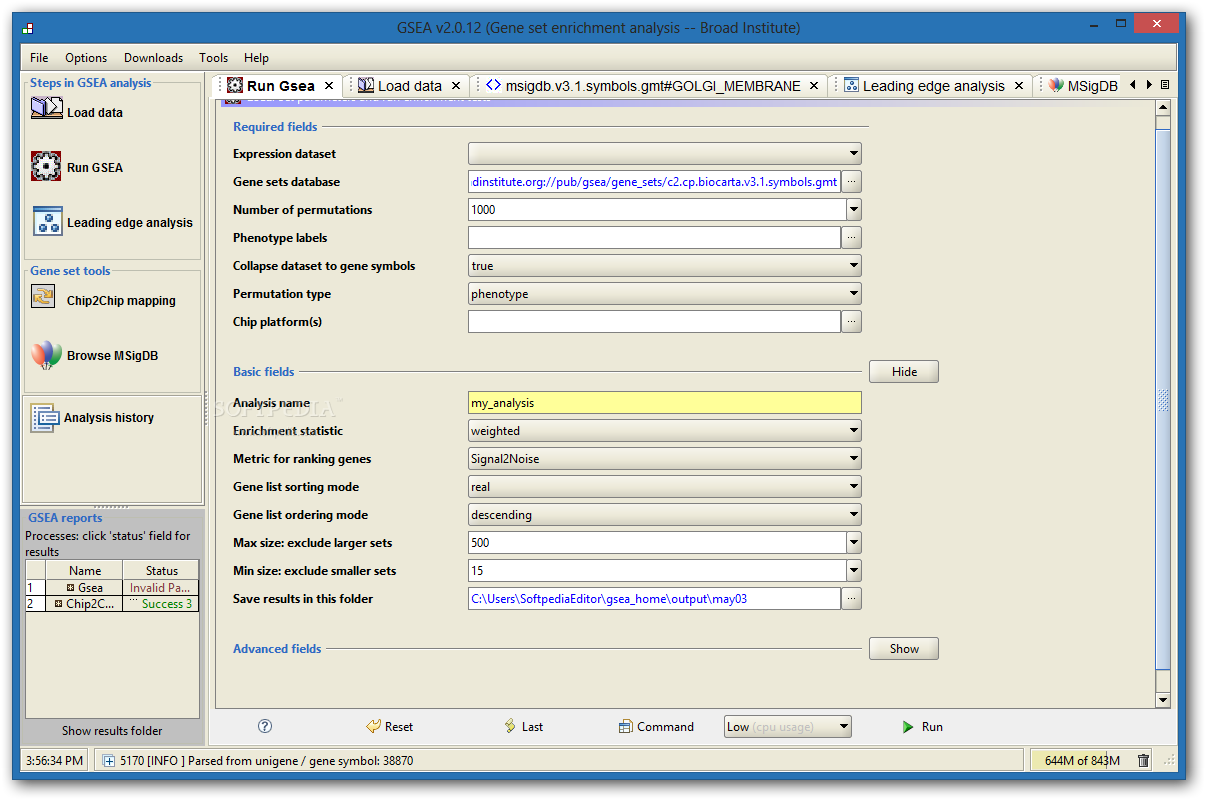Click the Run button
The image size is (1206, 800).
(x=922, y=727)
